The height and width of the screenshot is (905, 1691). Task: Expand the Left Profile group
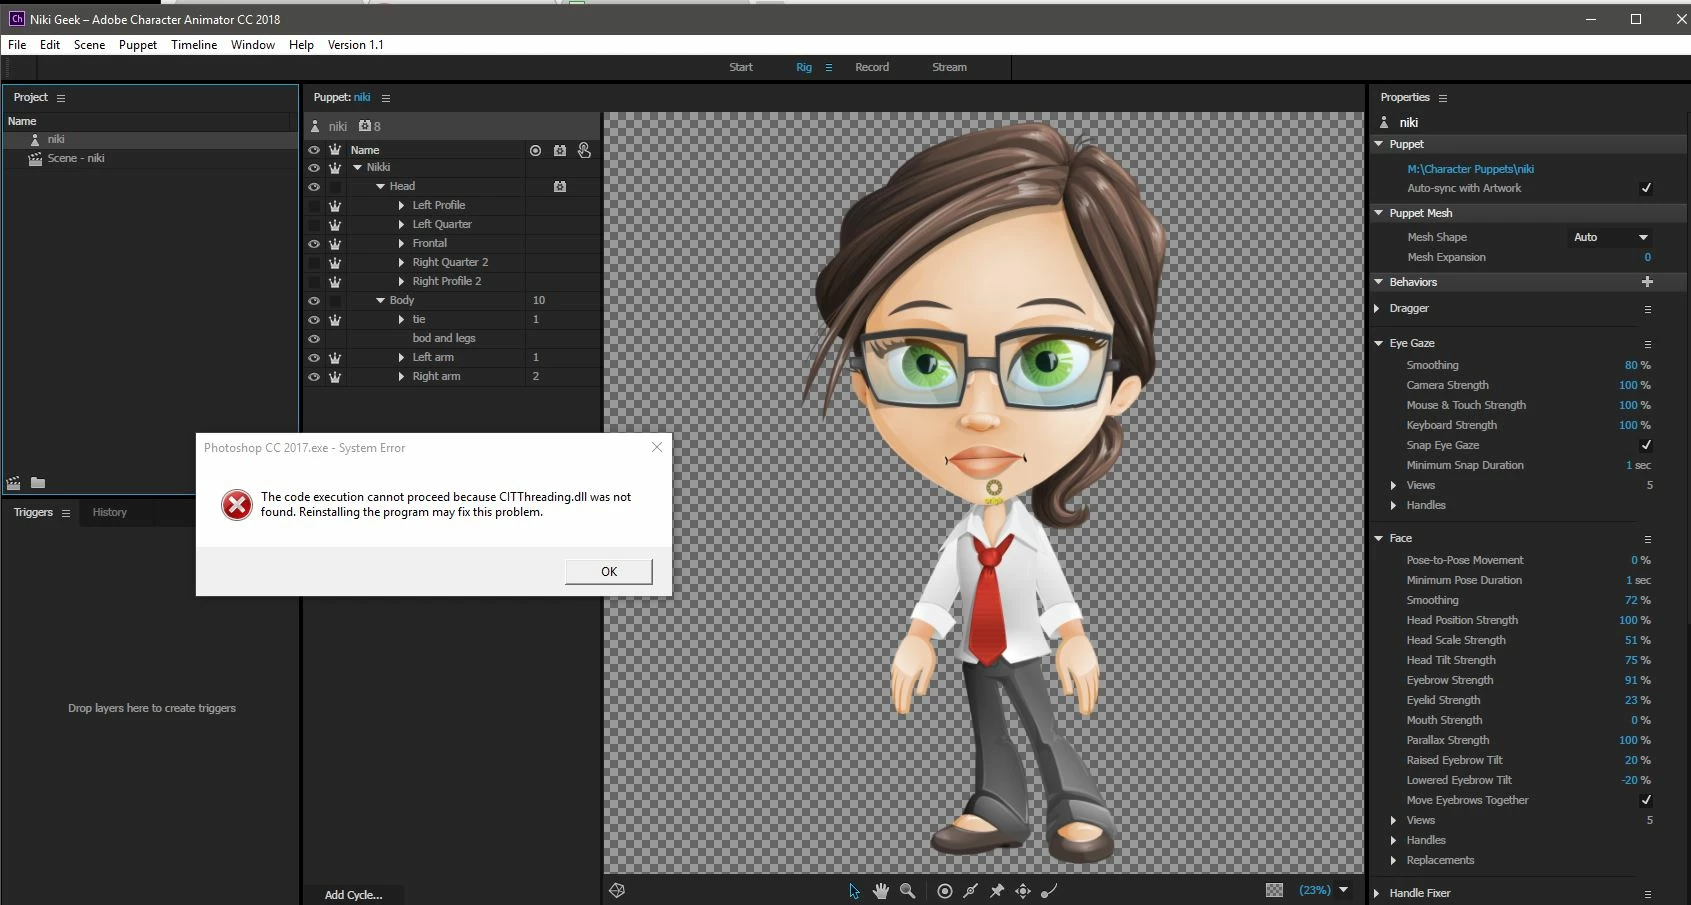tap(401, 206)
